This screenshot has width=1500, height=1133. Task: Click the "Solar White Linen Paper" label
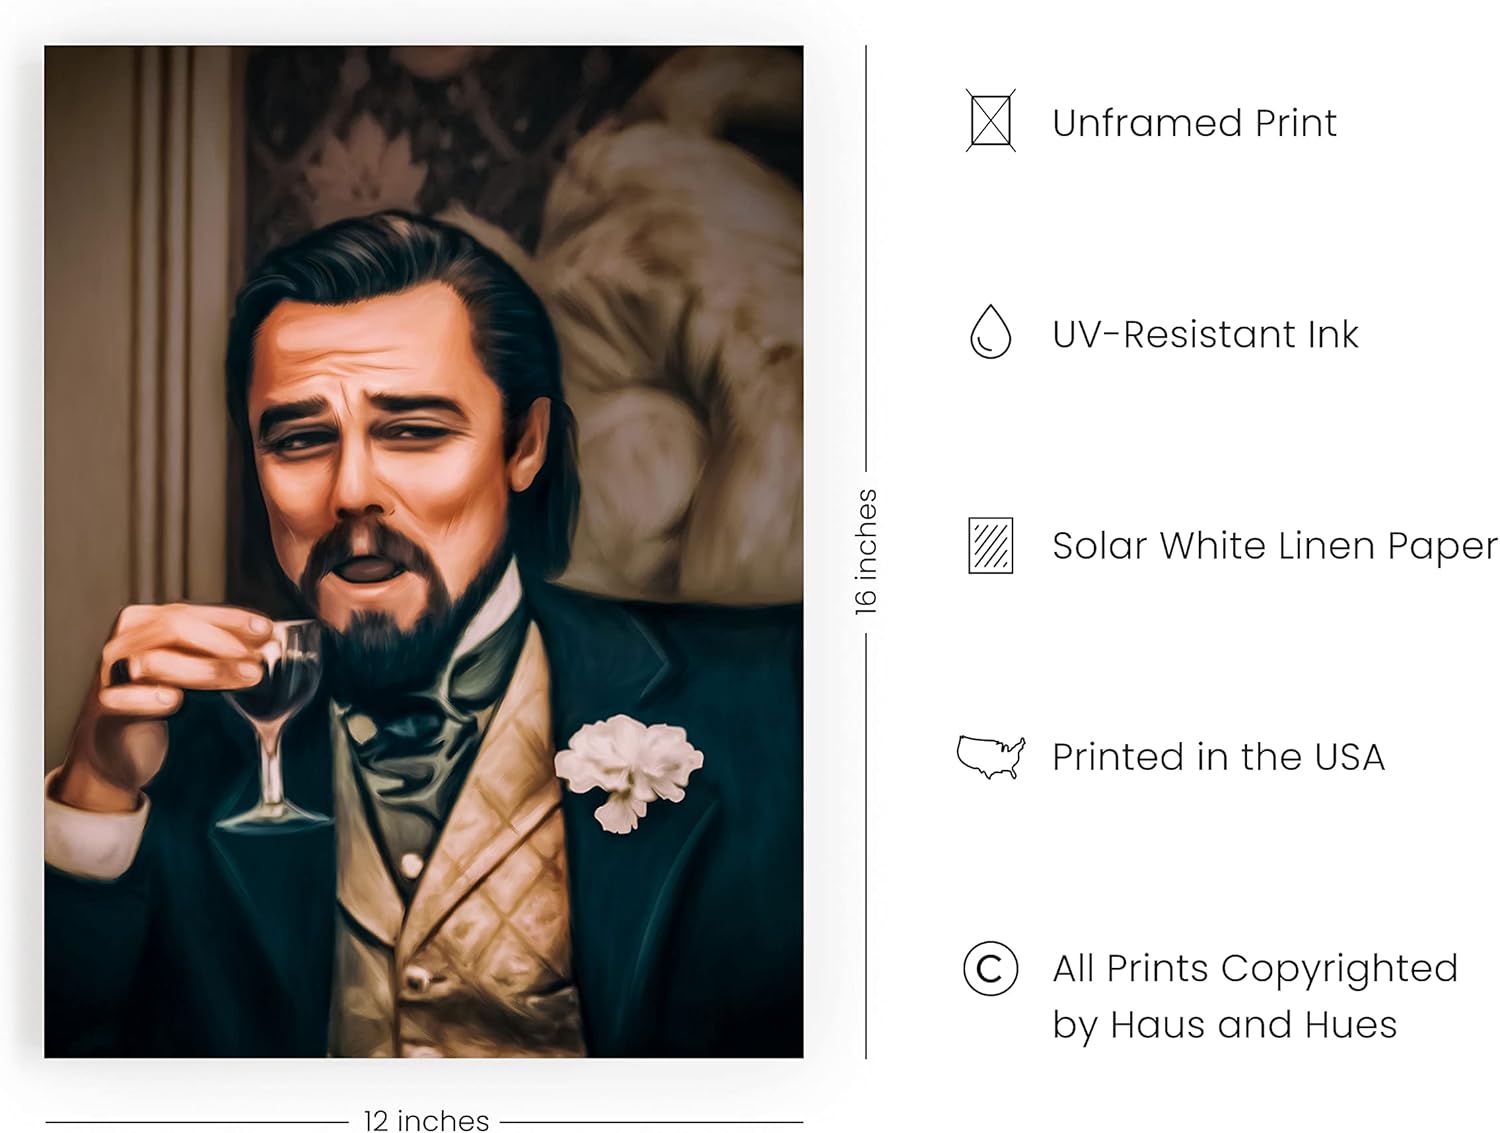click(x=1274, y=546)
